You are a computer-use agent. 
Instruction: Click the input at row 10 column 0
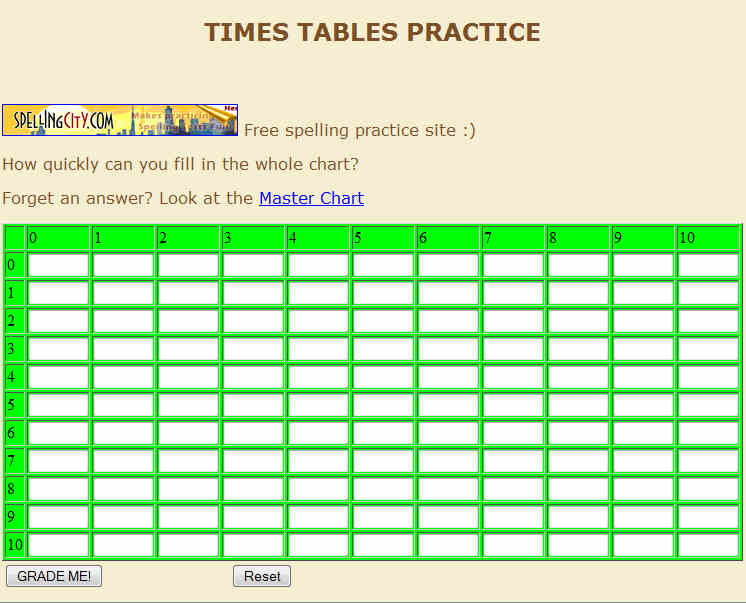coord(58,545)
